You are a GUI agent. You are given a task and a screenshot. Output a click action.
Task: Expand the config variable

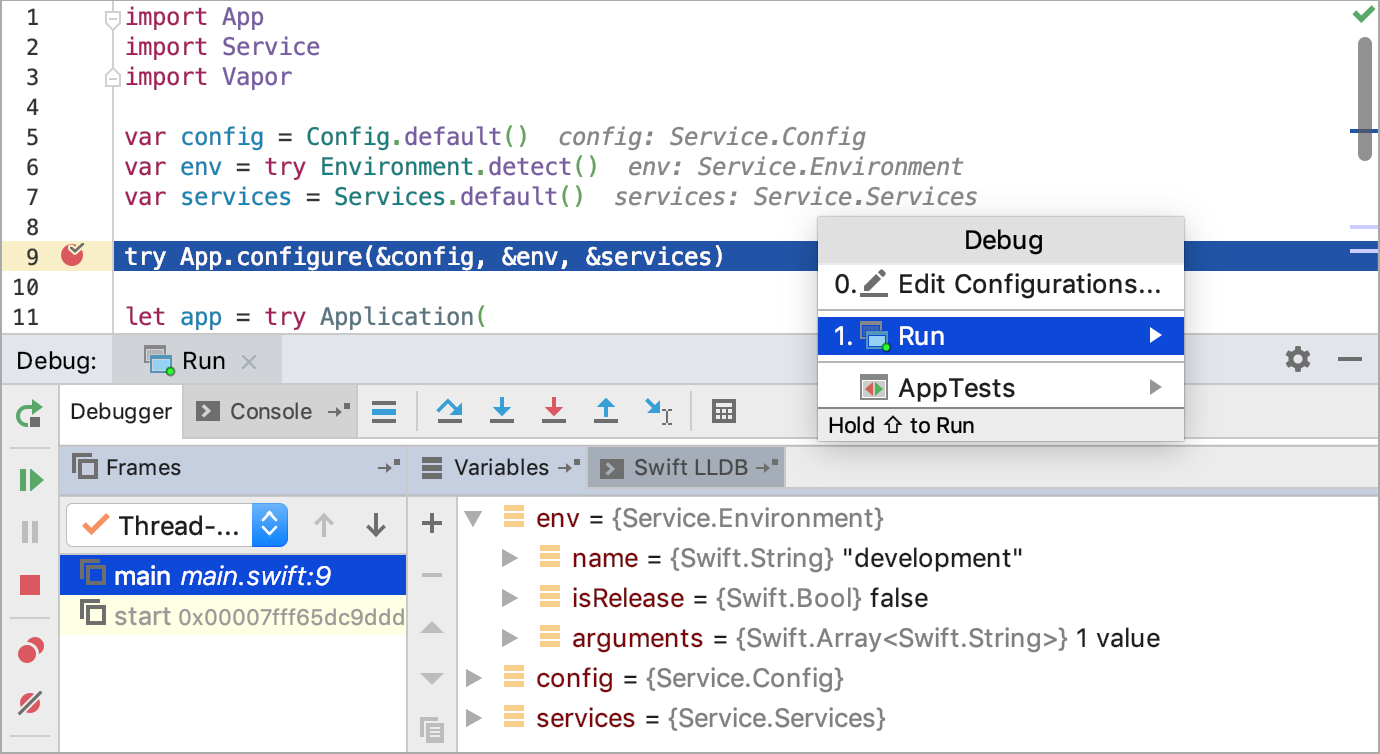tap(474, 678)
